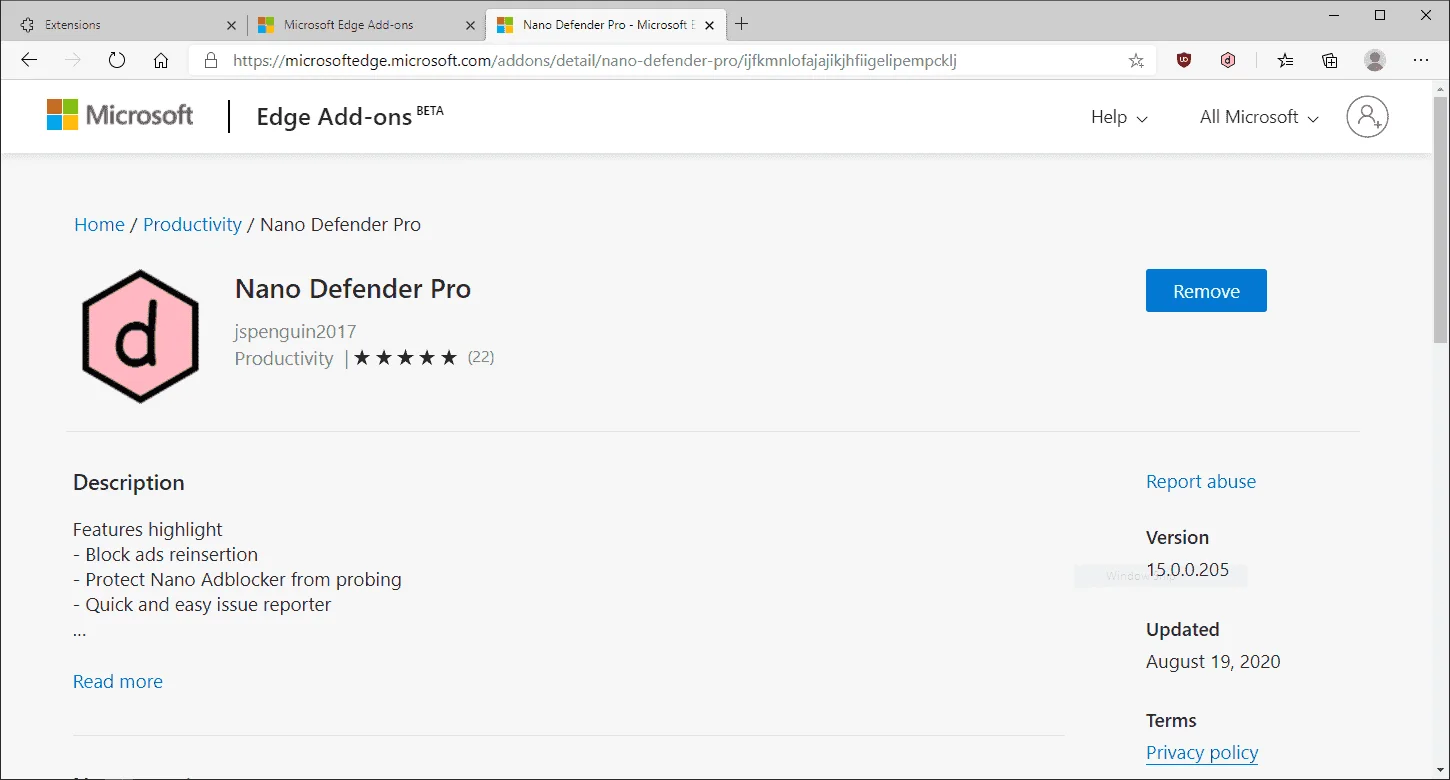This screenshot has height=780, width=1450.
Task: Maximize the browser window
Action: point(1380,15)
